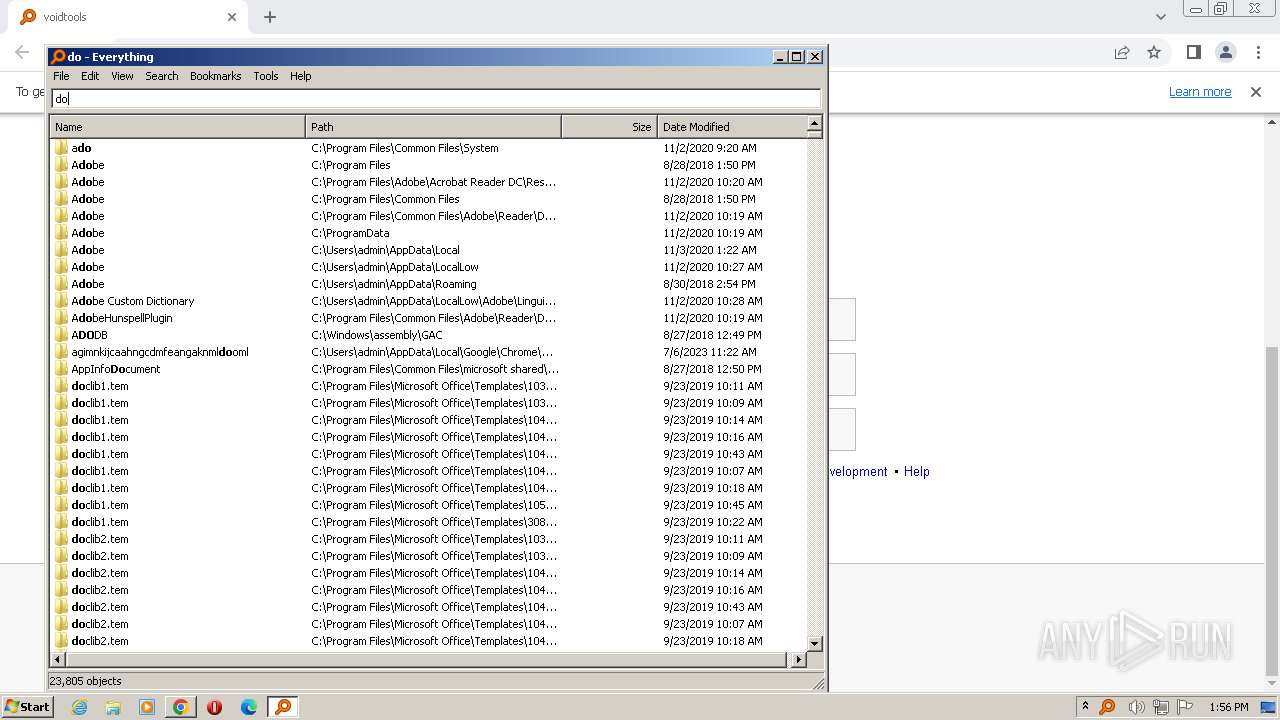
Task: Sort results by Size column header
Action: [x=609, y=127]
